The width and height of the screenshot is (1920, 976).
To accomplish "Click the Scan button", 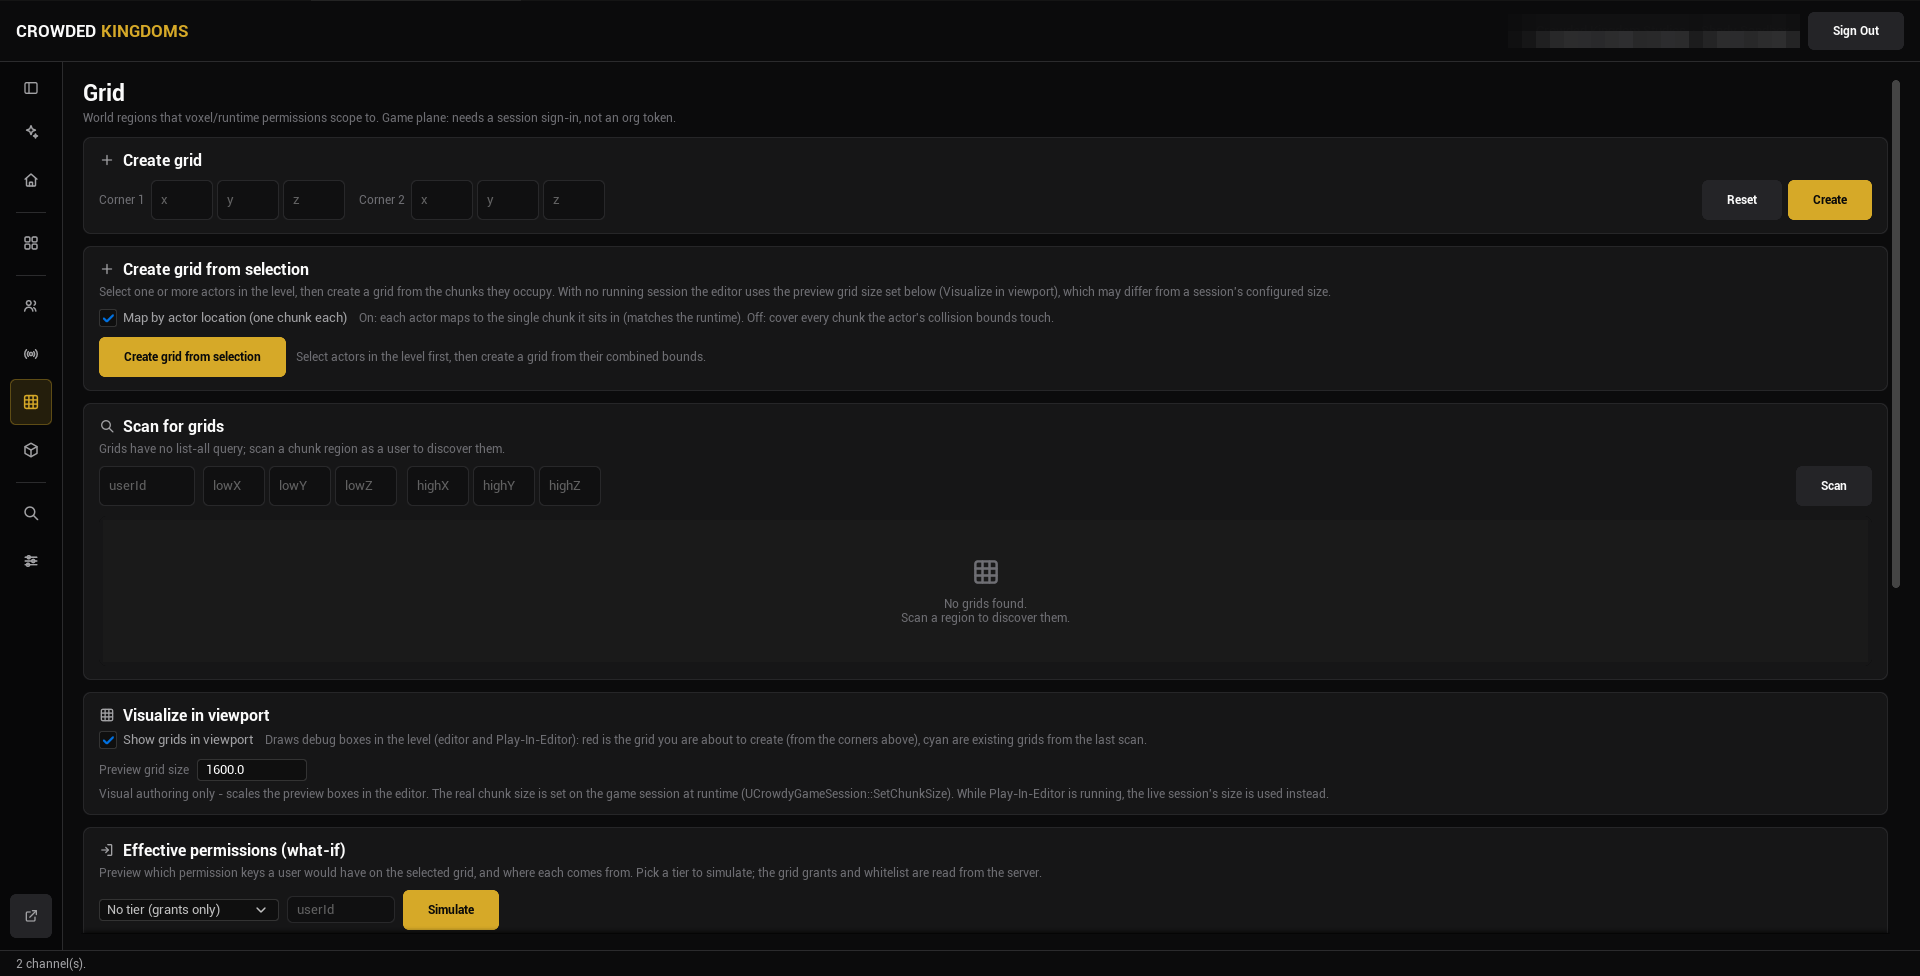I will pyautogui.click(x=1833, y=486).
